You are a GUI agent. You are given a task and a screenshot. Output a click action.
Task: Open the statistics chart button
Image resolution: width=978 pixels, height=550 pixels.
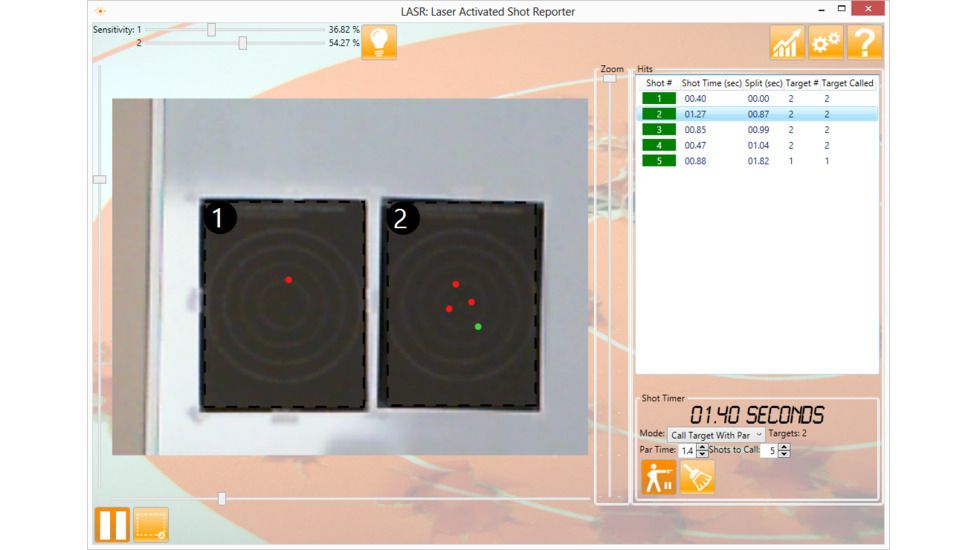pos(787,43)
